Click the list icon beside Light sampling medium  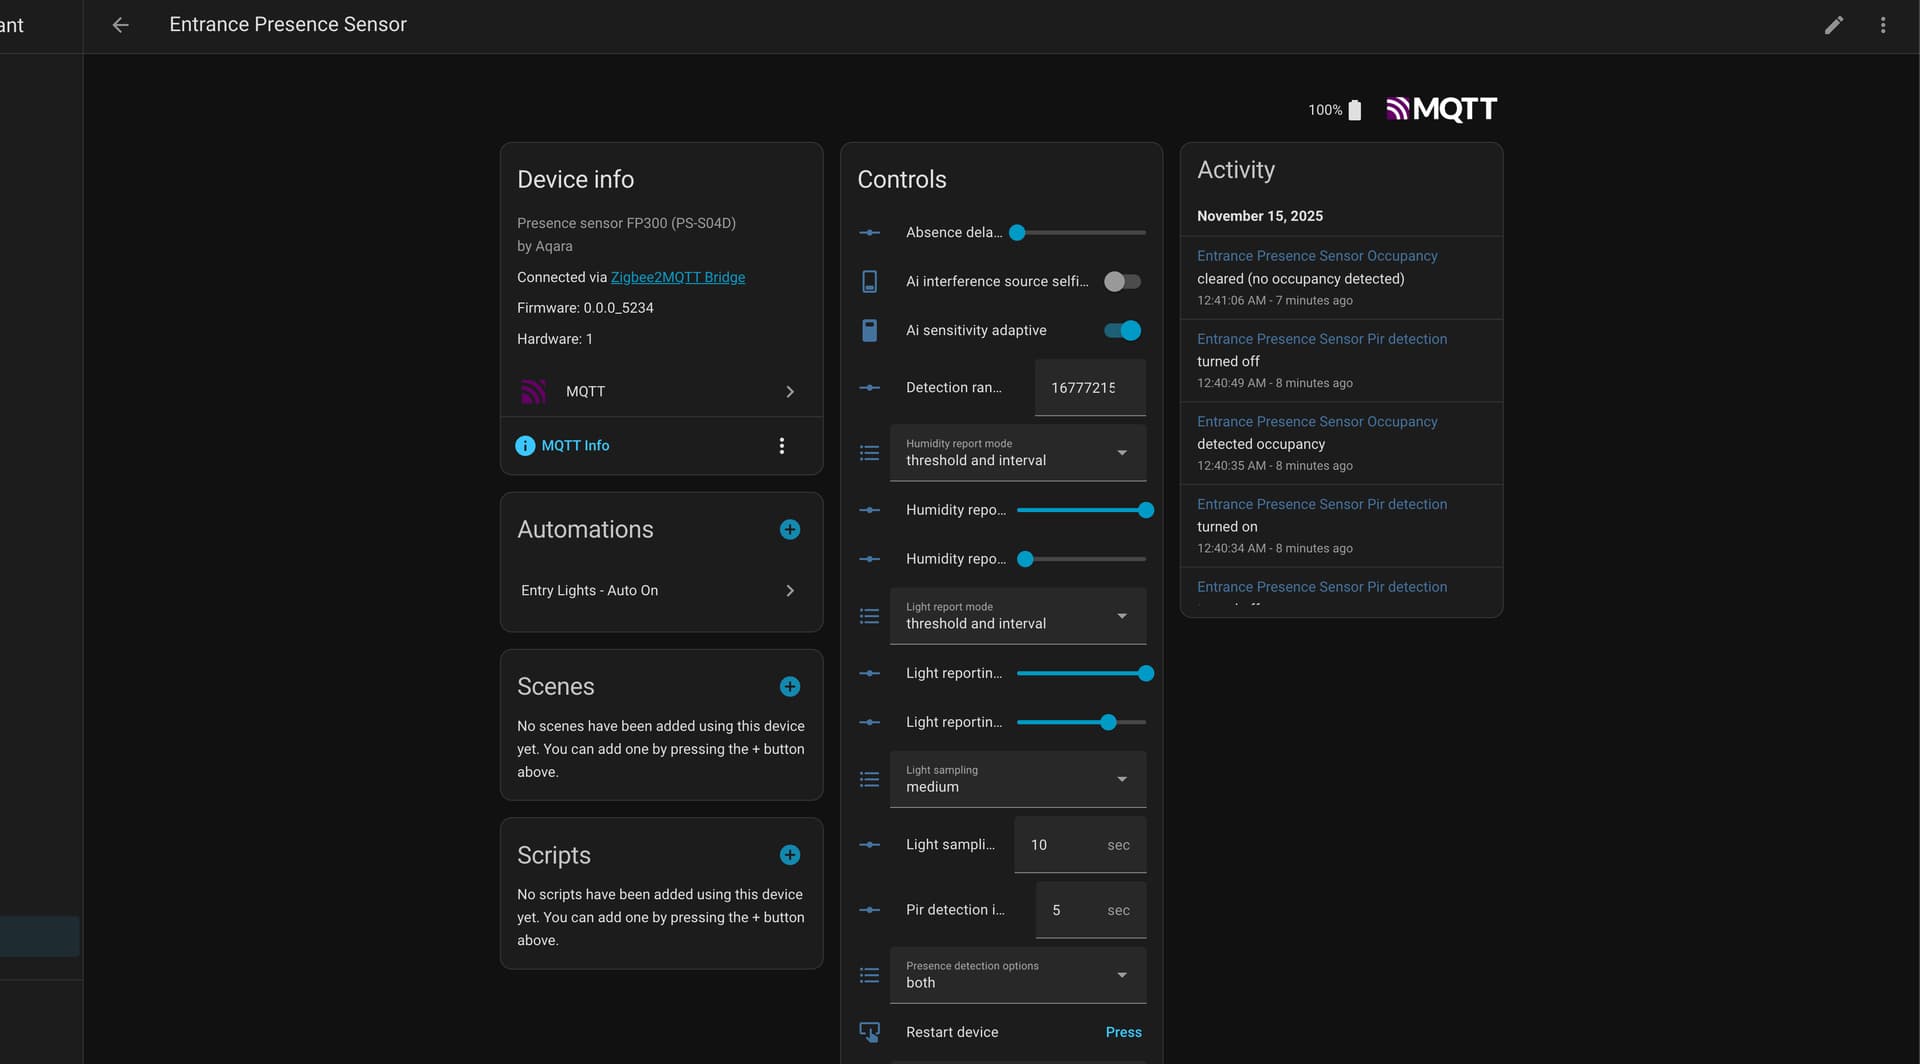coord(870,779)
